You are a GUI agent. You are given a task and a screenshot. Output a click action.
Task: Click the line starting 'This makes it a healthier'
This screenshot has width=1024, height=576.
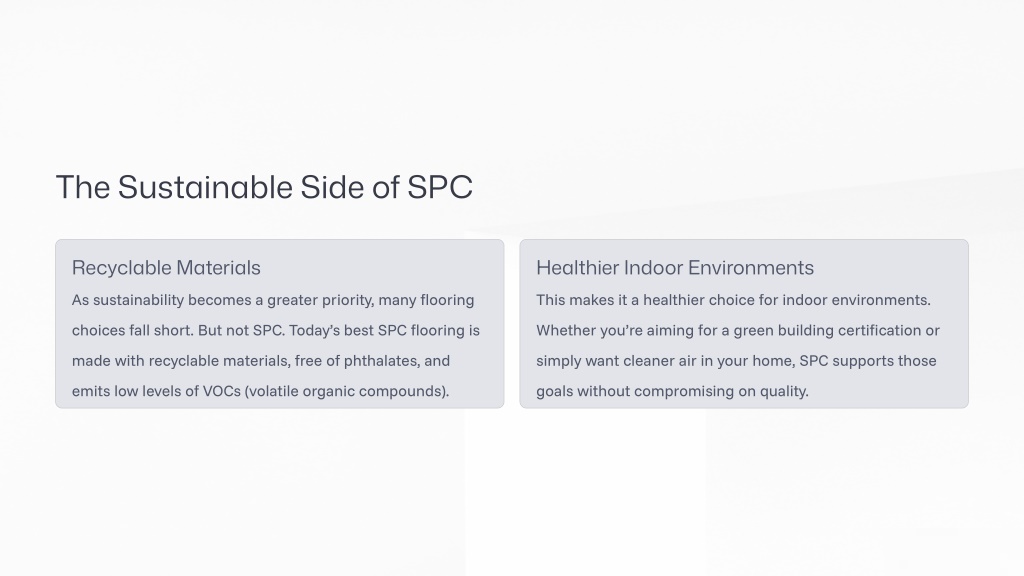(733, 300)
